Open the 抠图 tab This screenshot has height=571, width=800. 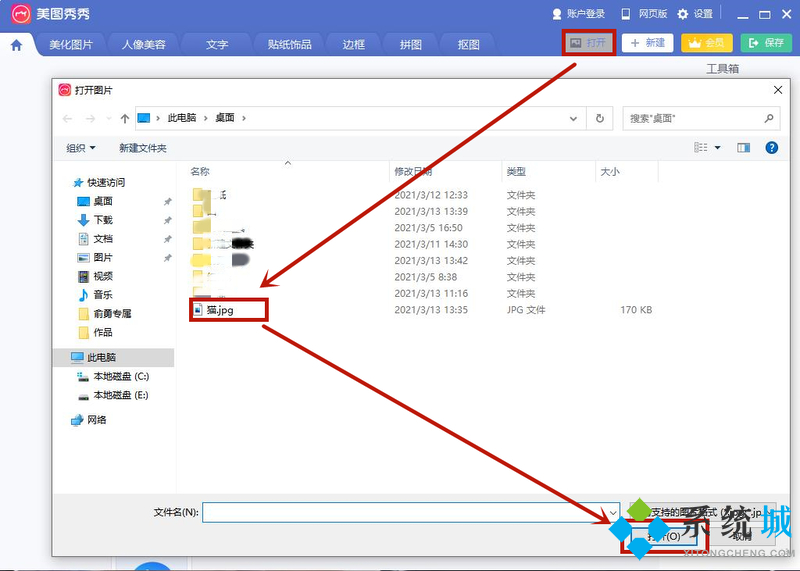pos(468,45)
